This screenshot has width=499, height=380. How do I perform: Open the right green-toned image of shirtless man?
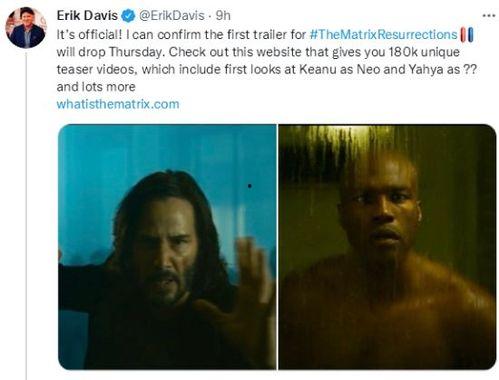click(x=387, y=247)
